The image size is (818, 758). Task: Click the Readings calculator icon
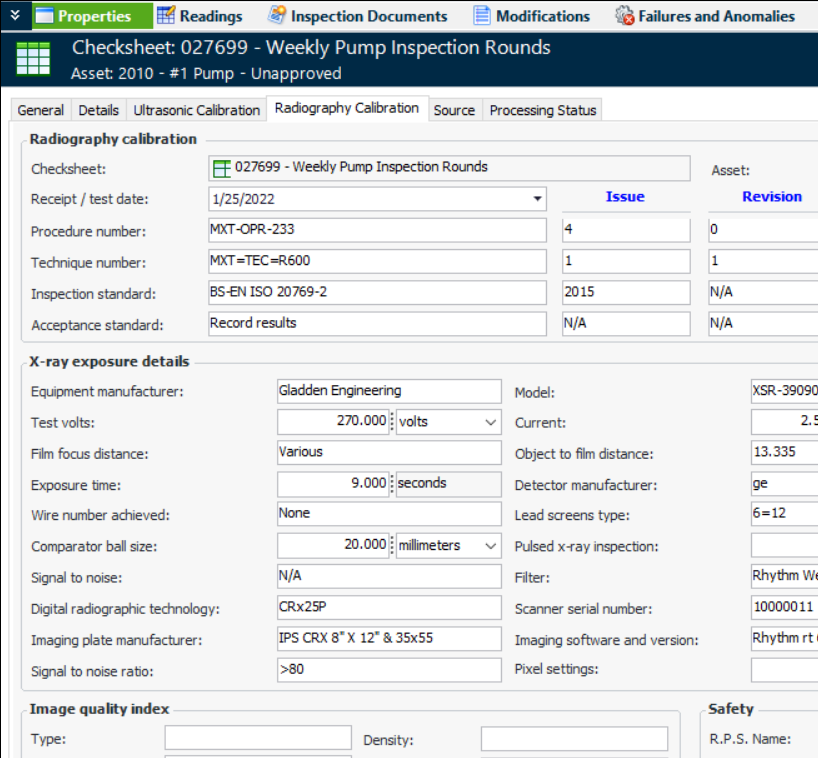166,16
